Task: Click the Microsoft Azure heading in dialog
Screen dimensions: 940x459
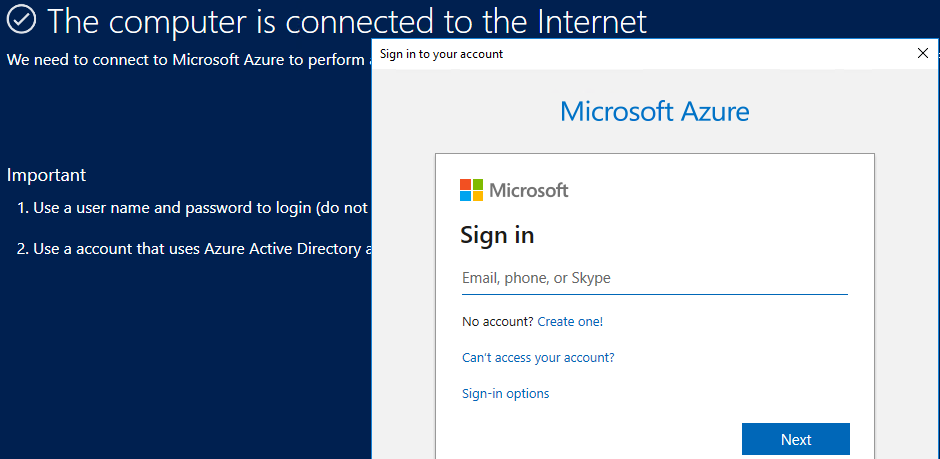Action: click(x=655, y=111)
